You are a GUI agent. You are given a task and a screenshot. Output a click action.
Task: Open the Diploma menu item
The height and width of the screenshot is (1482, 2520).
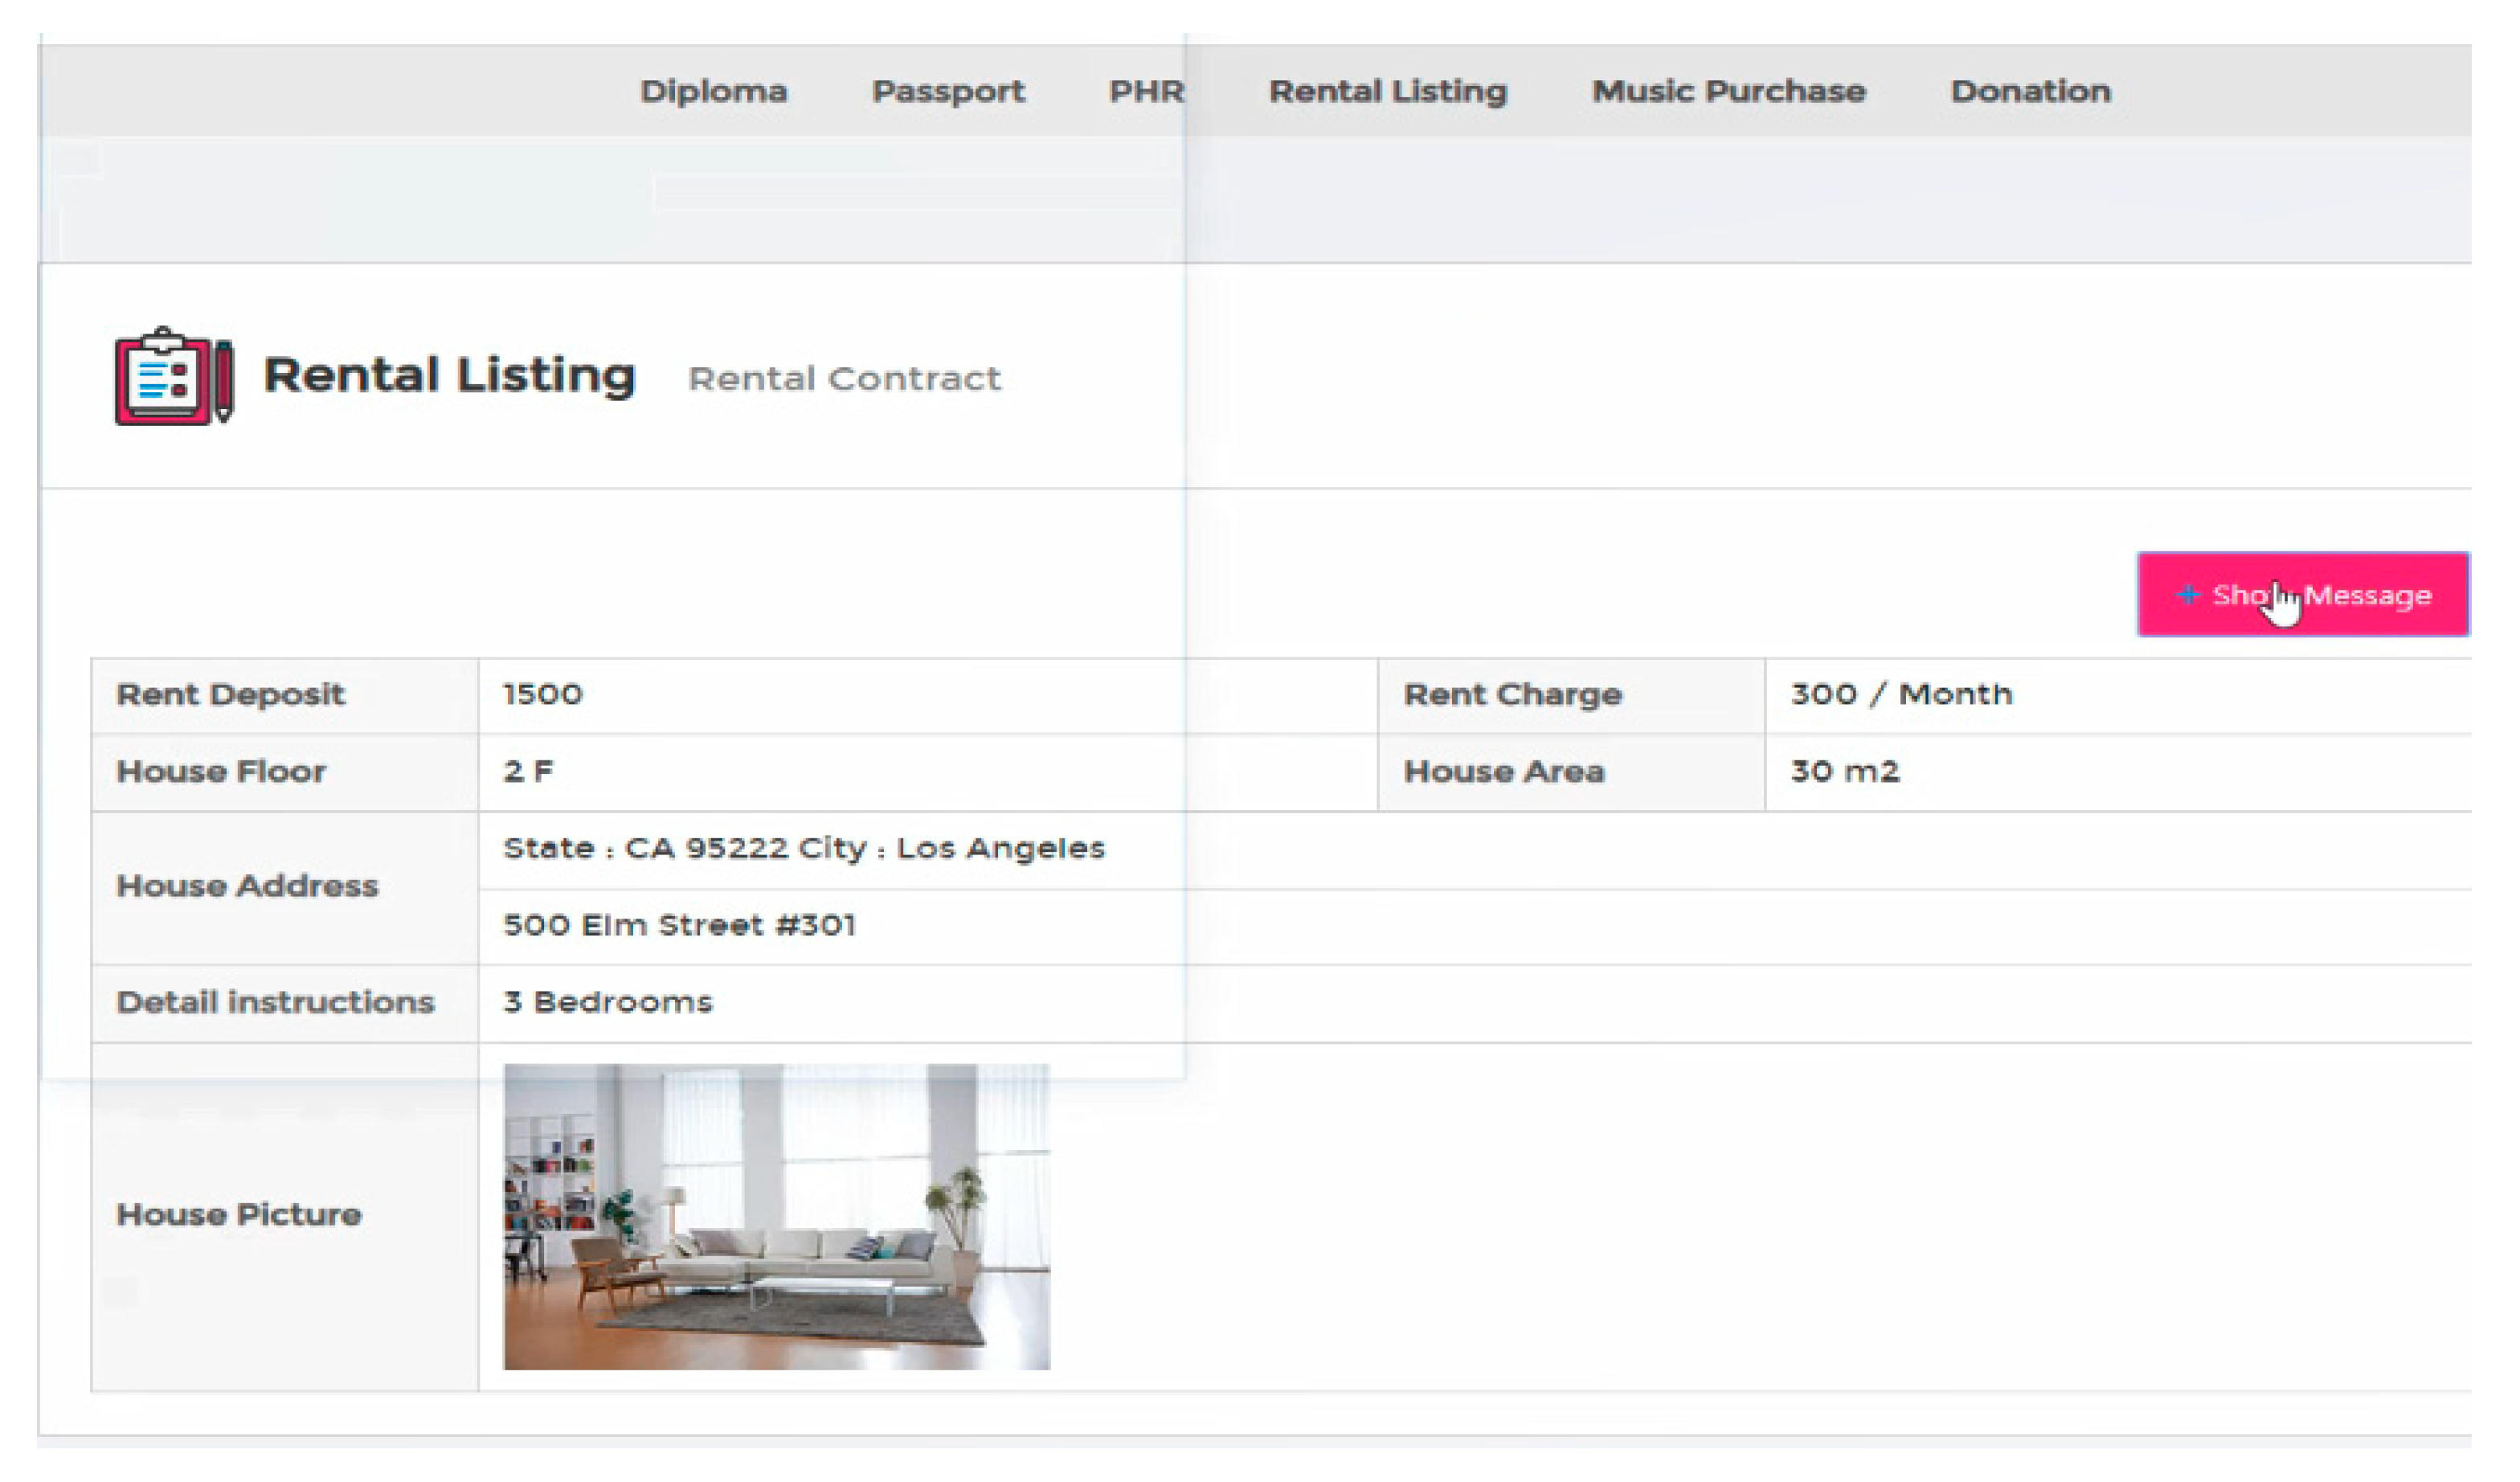pyautogui.click(x=713, y=91)
